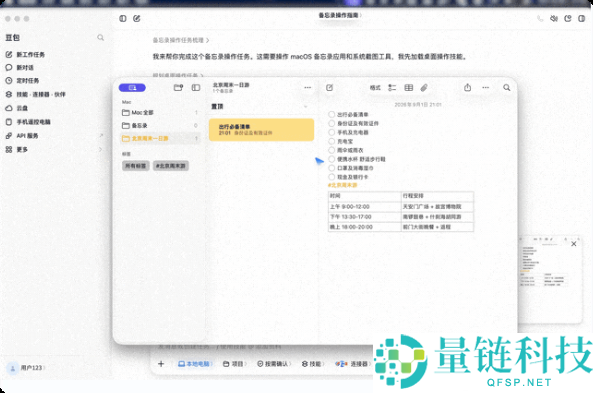This screenshot has height=393, width=593.
Task: Toggle right side panel icon in Doubao header
Action: 582,19
